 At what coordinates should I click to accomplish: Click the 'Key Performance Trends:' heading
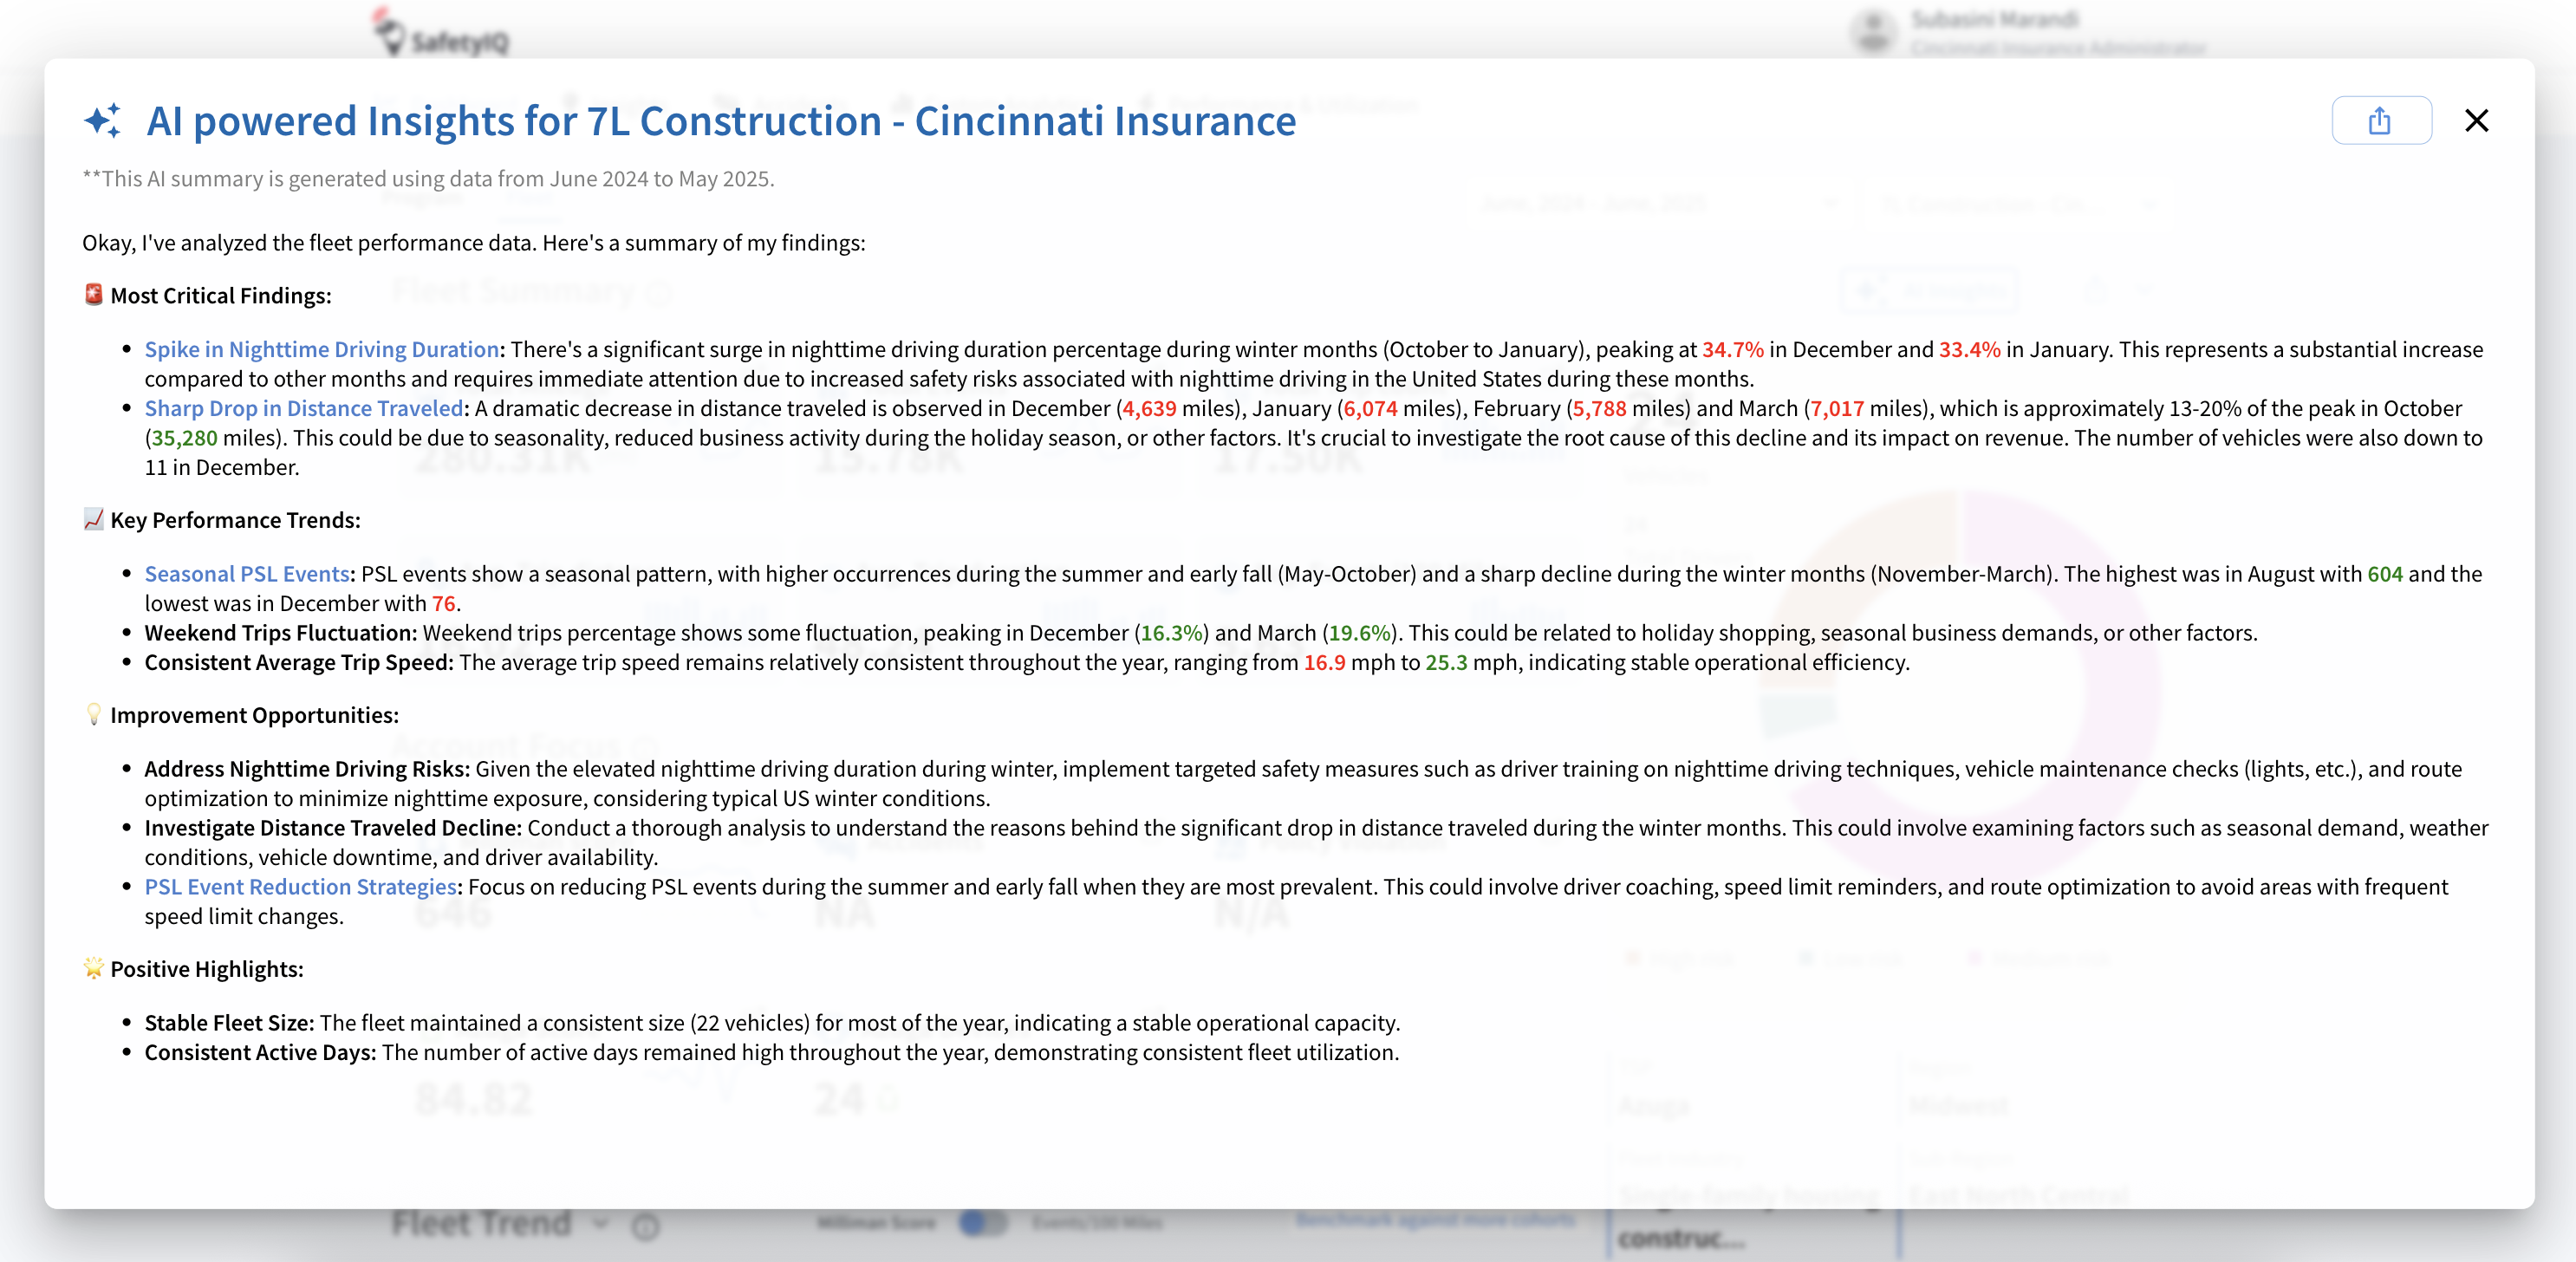click(x=236, y=520)
